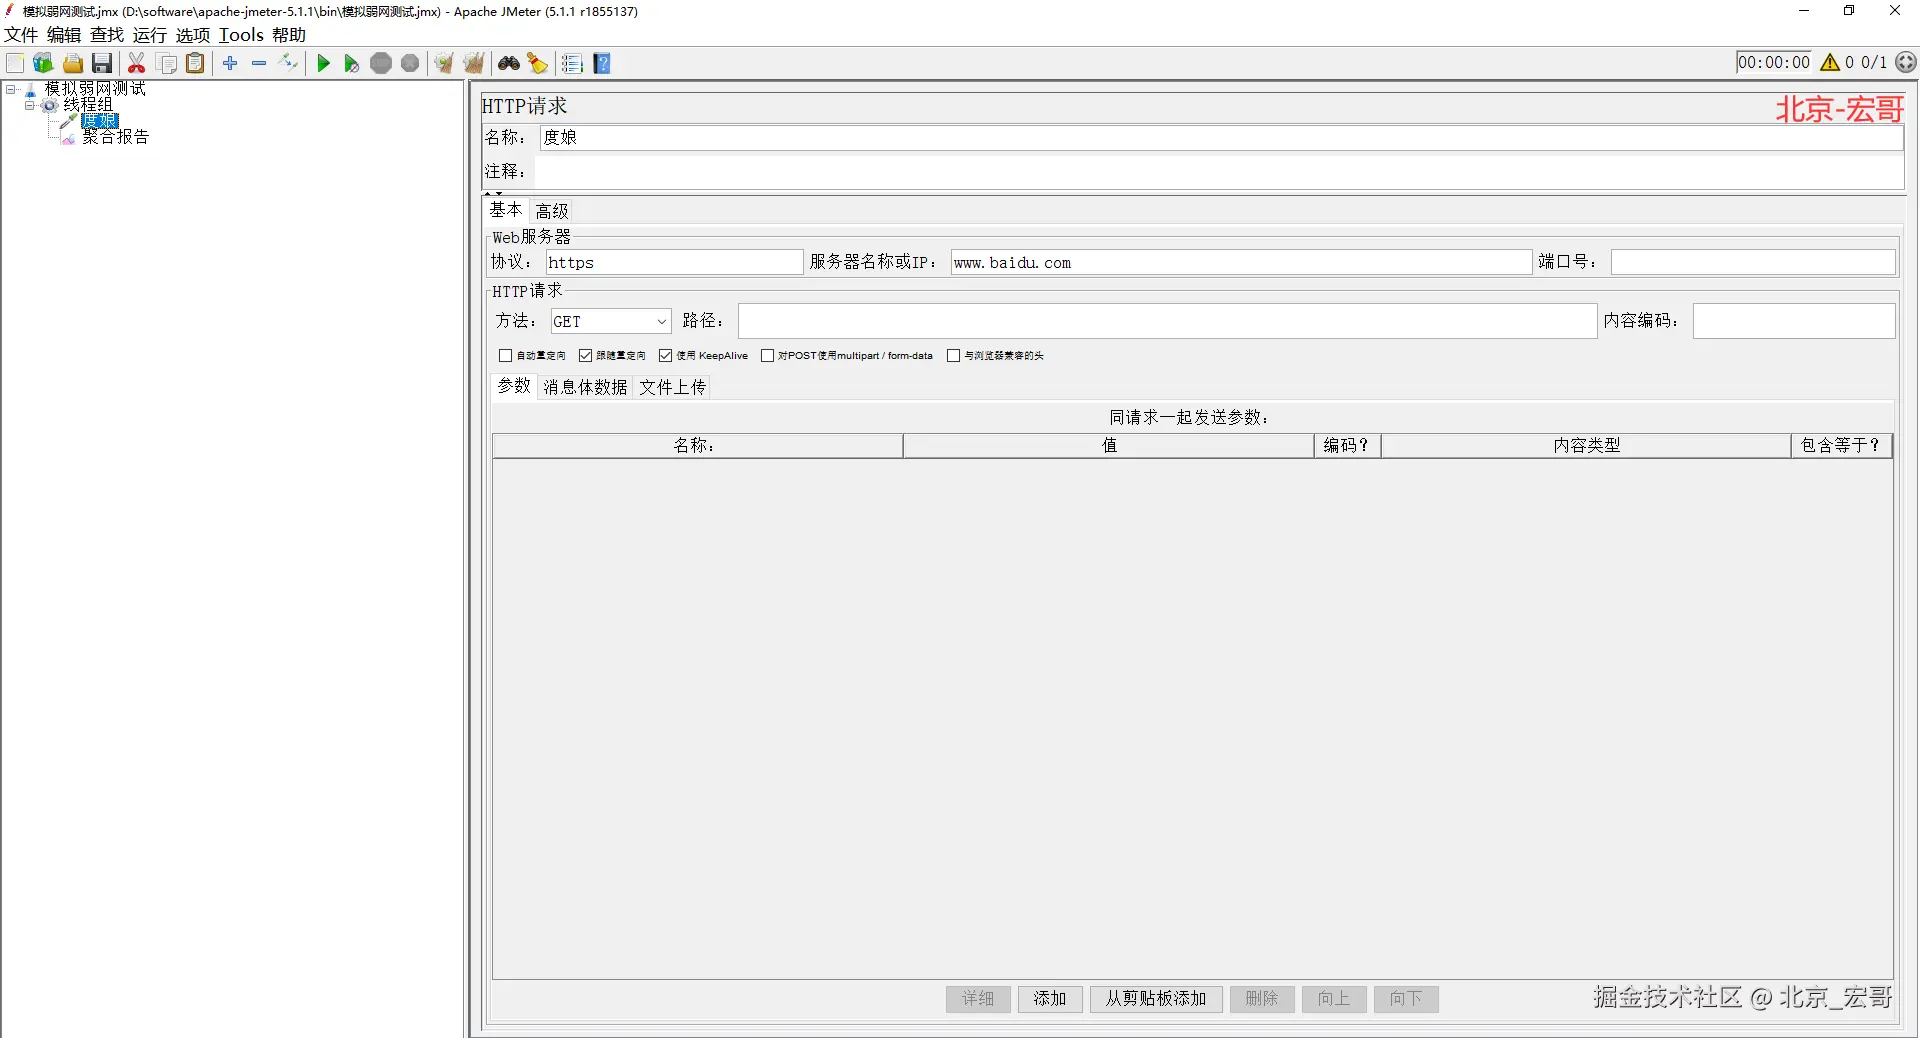Screen dimensions: 1920x1038
Task: Click the Paste clipboard icon
Action: pos(196,63)
